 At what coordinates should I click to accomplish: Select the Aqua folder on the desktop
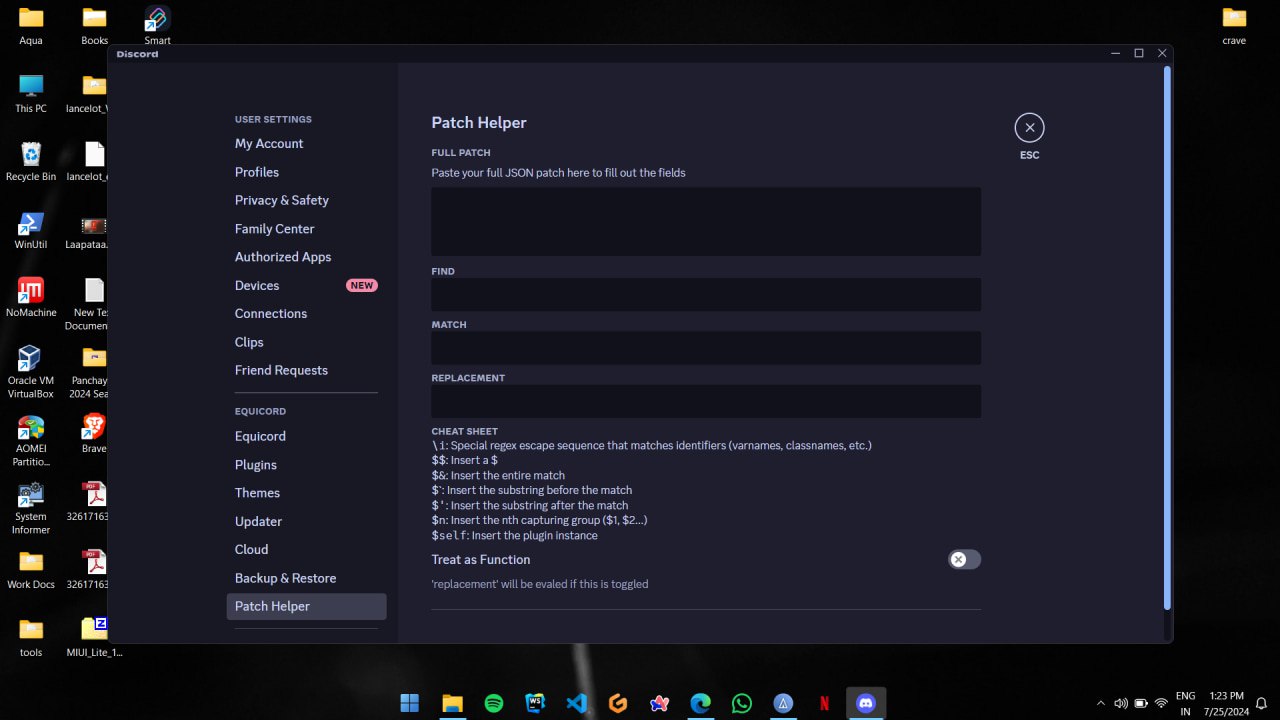pos(31,26)
